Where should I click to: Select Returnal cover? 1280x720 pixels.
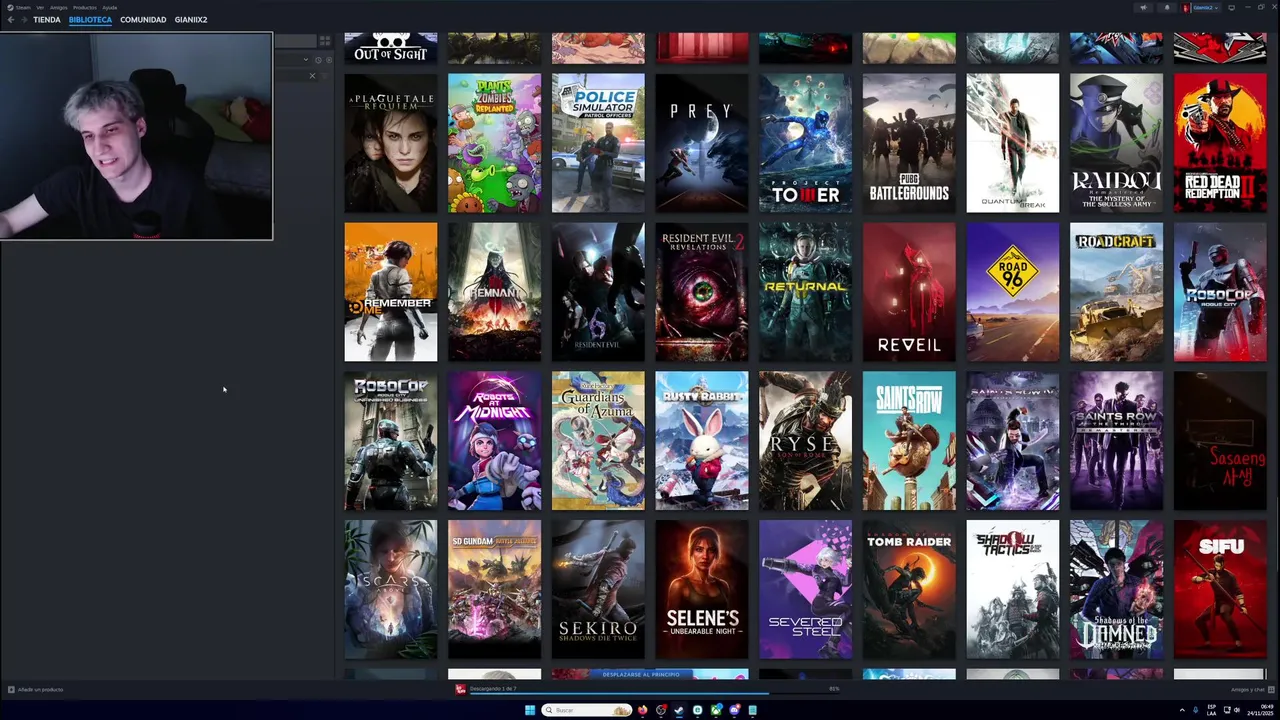[805, 292]
